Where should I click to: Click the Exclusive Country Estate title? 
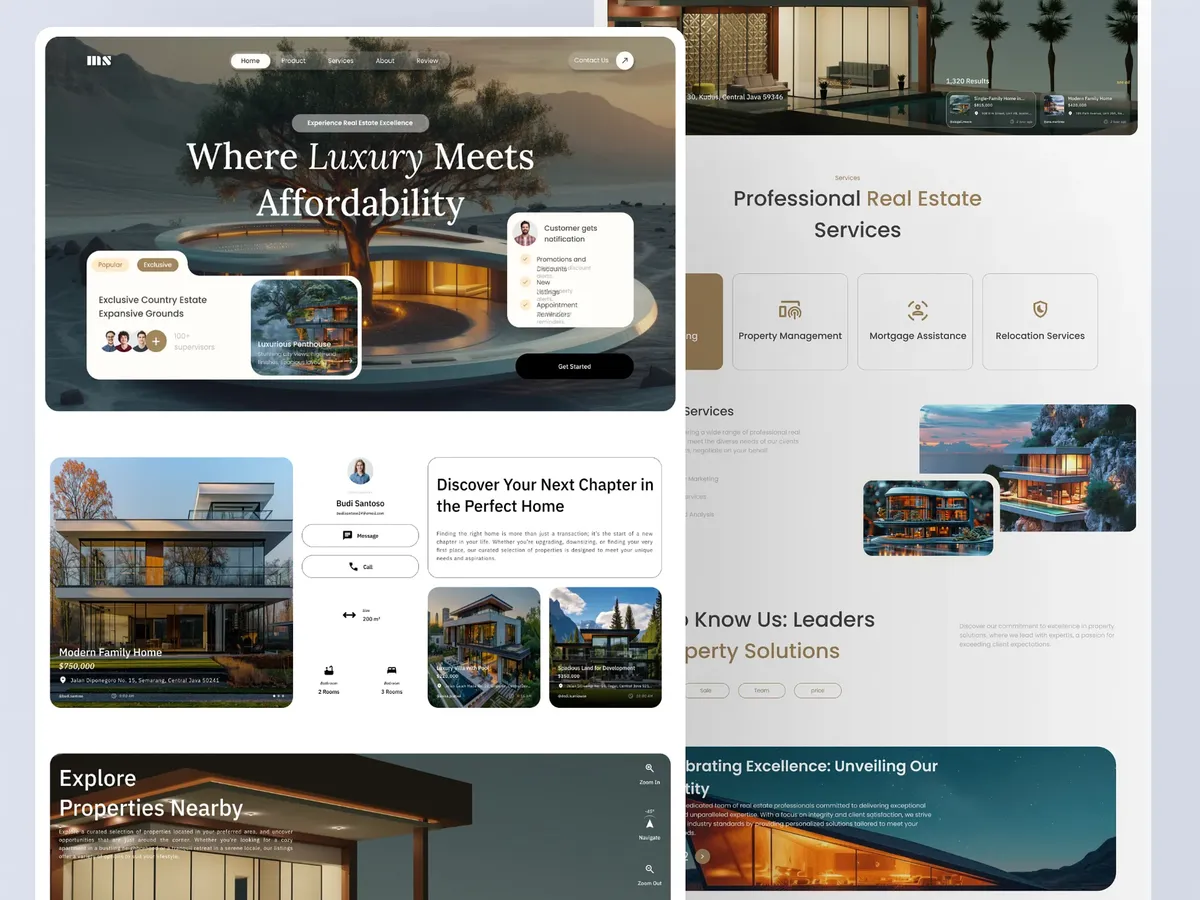[x=153, y=306]
